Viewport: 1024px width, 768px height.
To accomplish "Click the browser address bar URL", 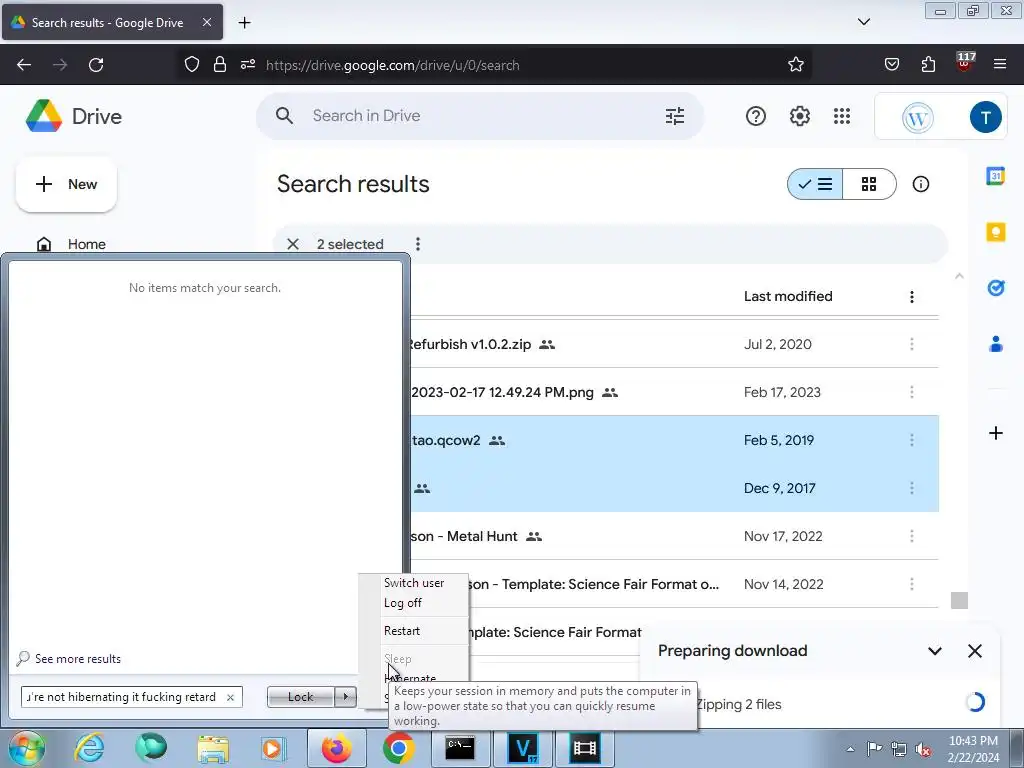I will (392, 65).
